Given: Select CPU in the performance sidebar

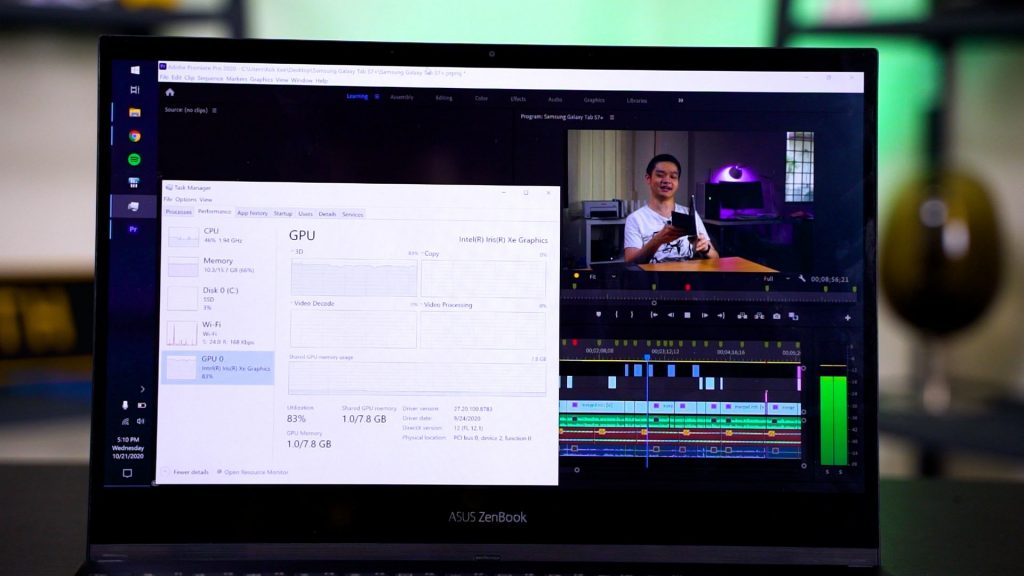Looking at the screenshot, I should point(218,236).
